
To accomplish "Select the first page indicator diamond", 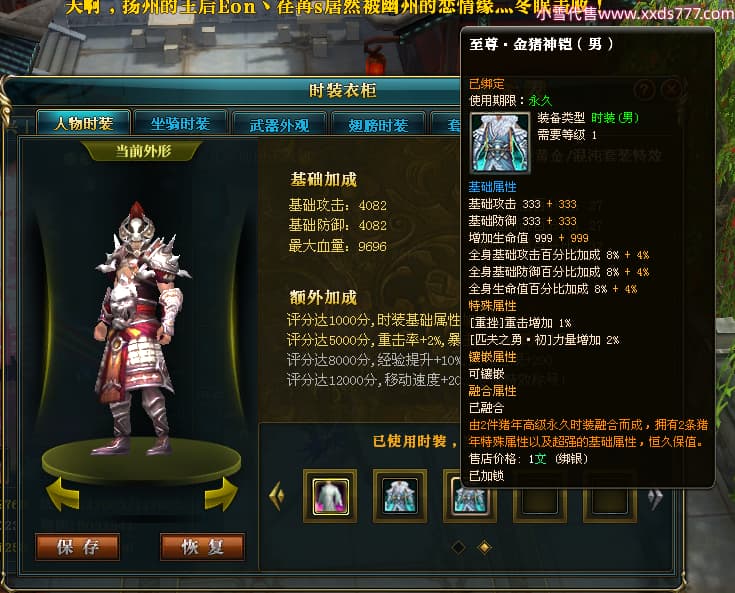I will pos(458,547).
